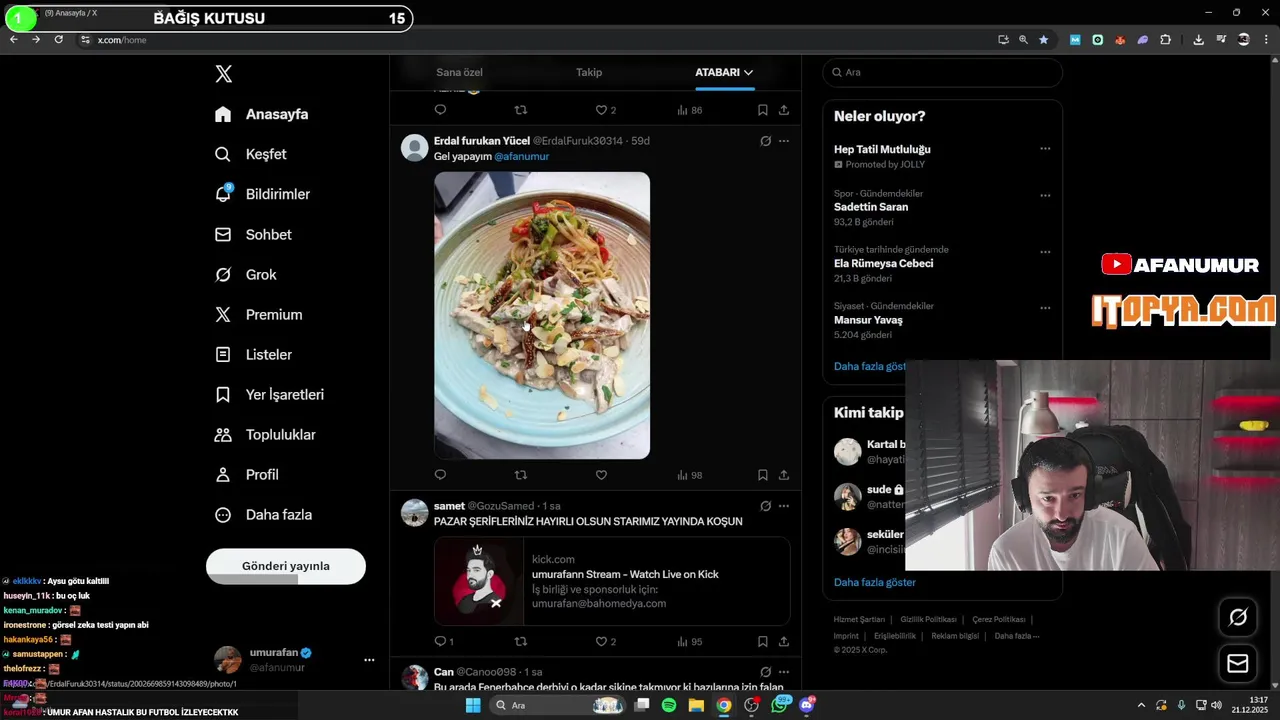Switch to Takip tab
This screenshot has height=720, width=1280.
pos(589,72)
